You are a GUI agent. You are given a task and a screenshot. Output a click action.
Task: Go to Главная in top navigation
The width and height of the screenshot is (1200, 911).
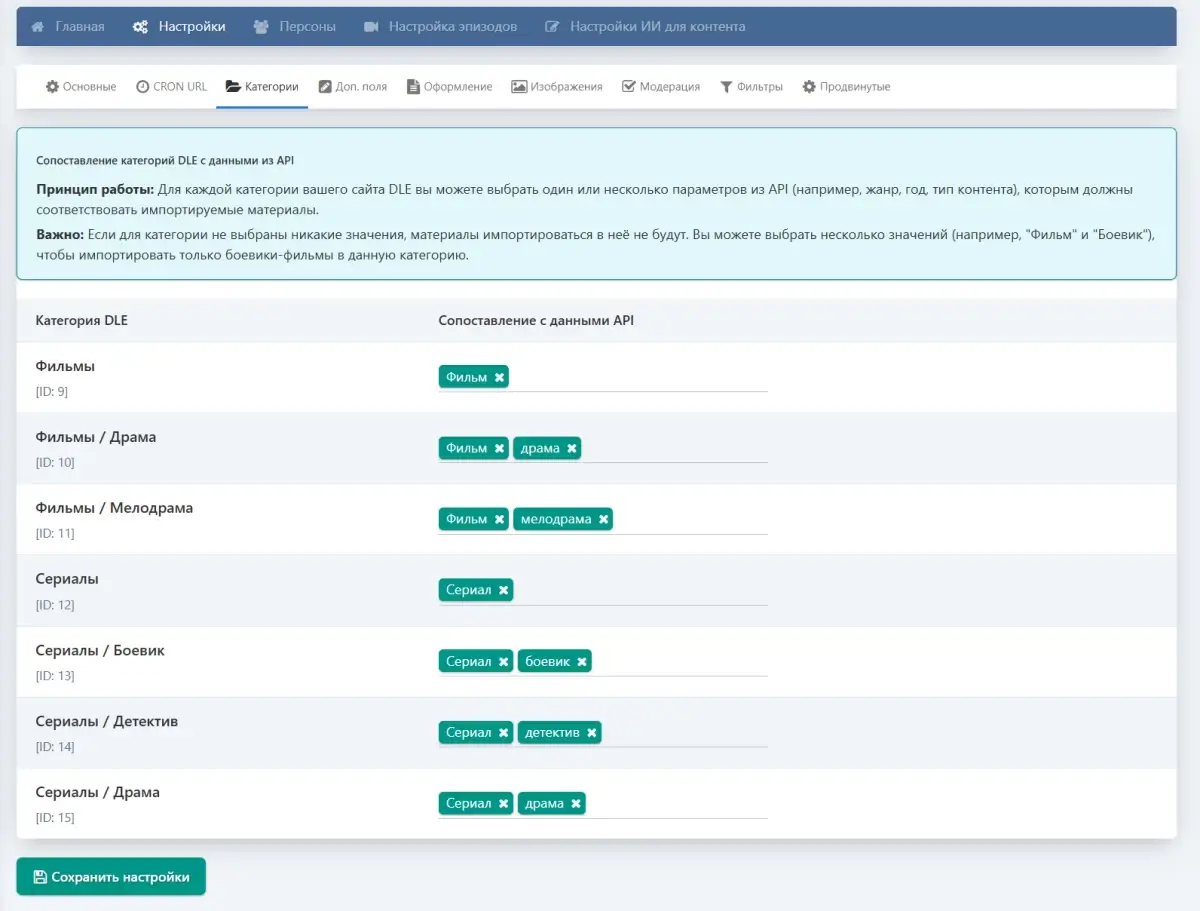click(68, 26)
